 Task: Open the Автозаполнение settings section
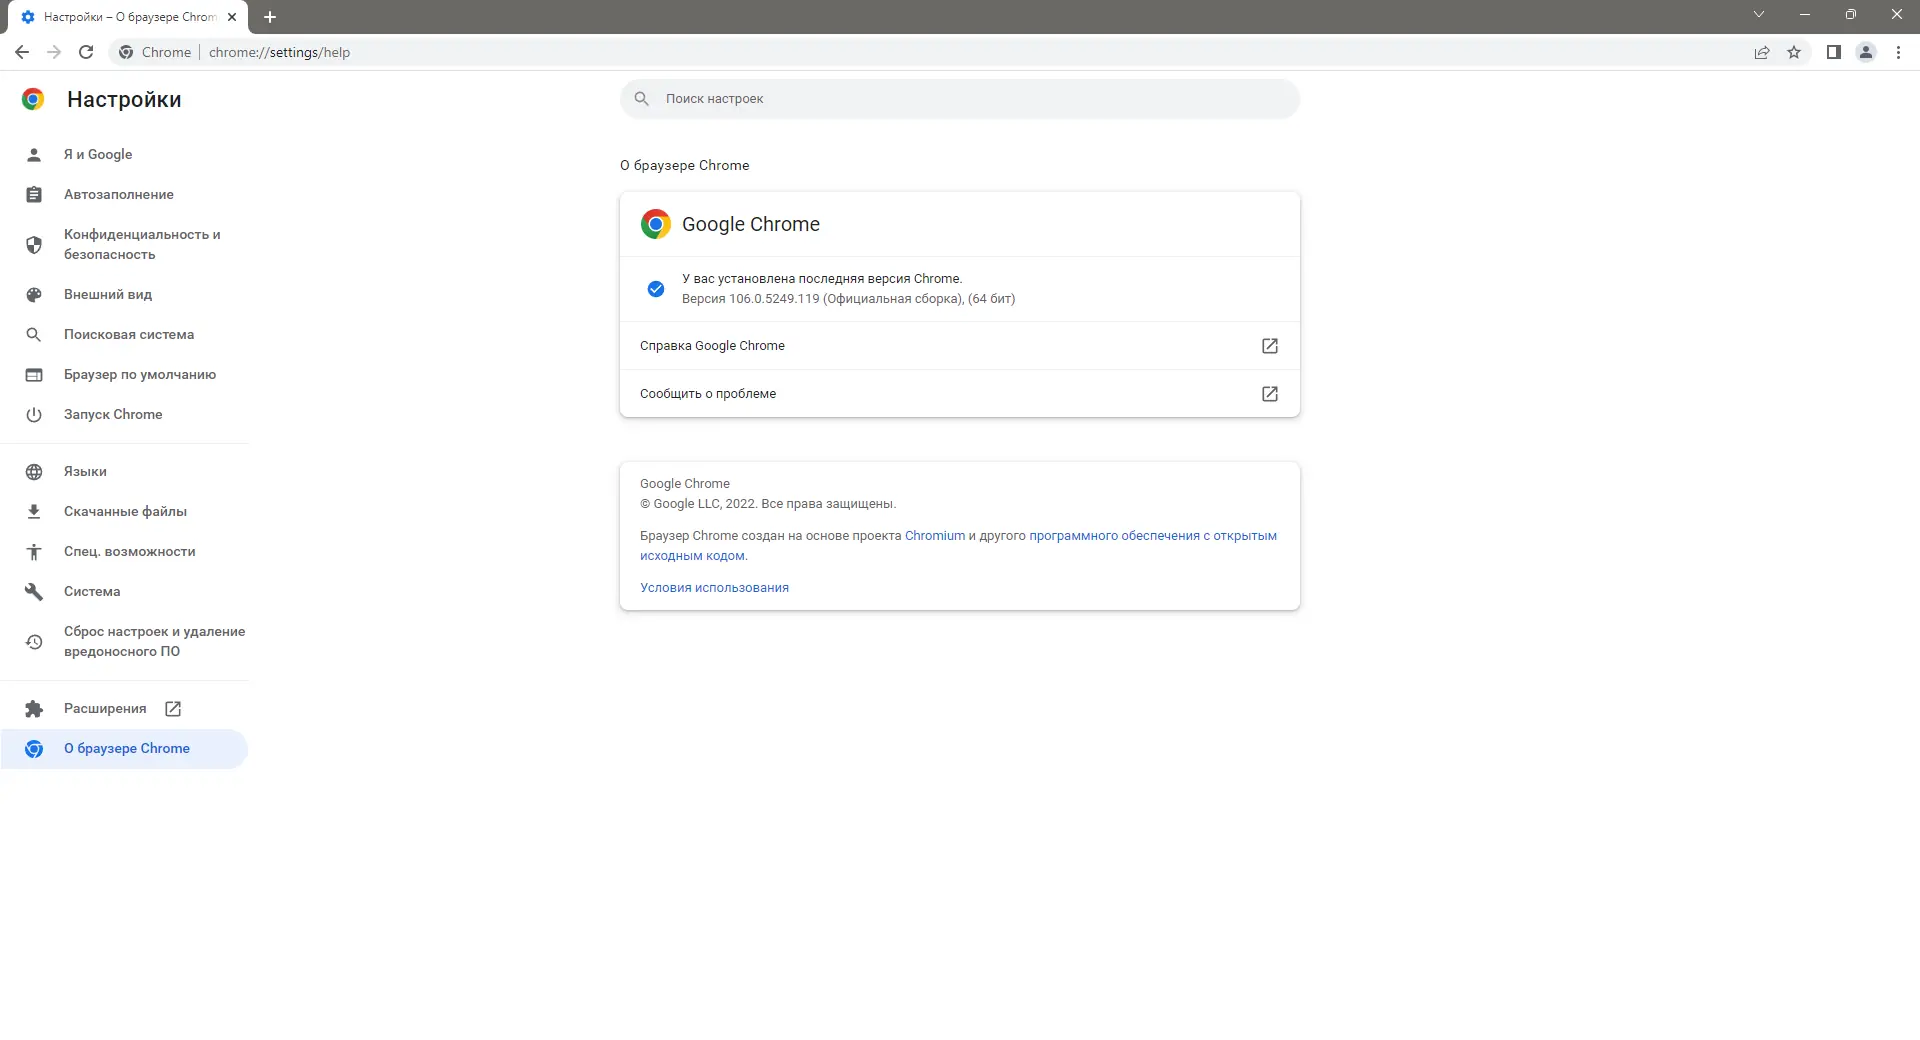point(118,195)
